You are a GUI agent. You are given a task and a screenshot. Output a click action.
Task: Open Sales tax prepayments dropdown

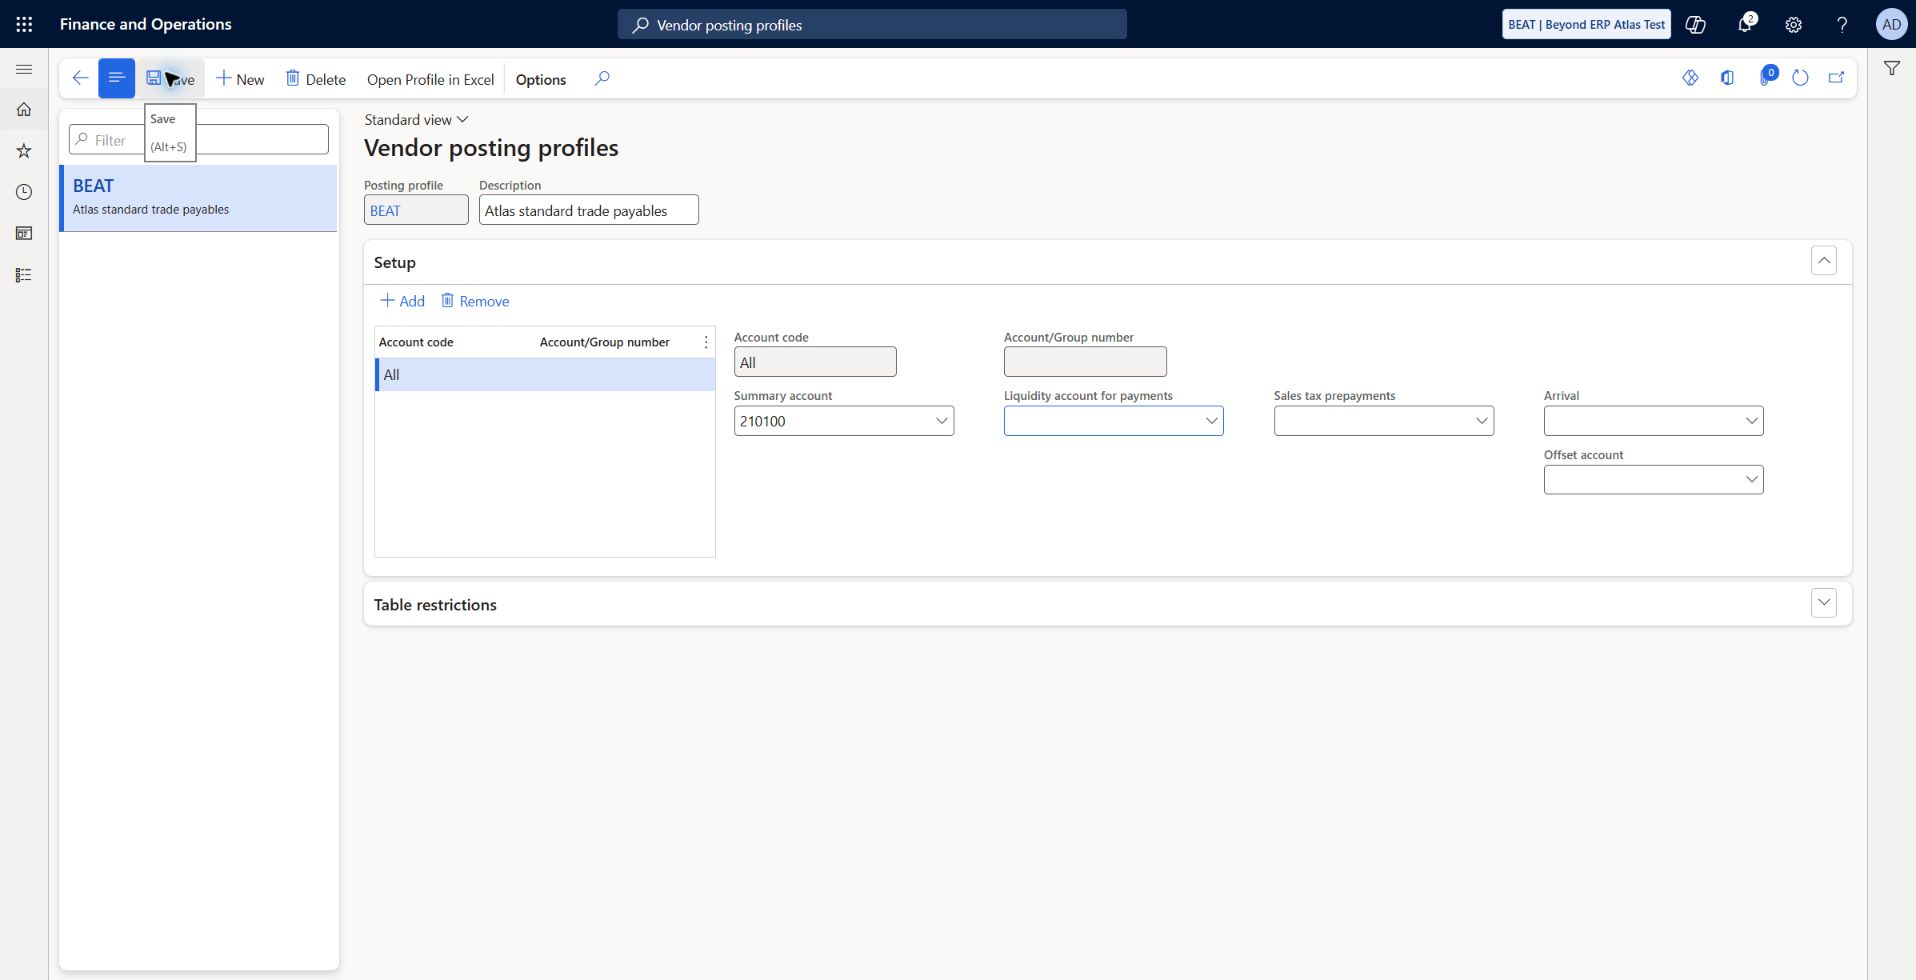[1481, 421]
